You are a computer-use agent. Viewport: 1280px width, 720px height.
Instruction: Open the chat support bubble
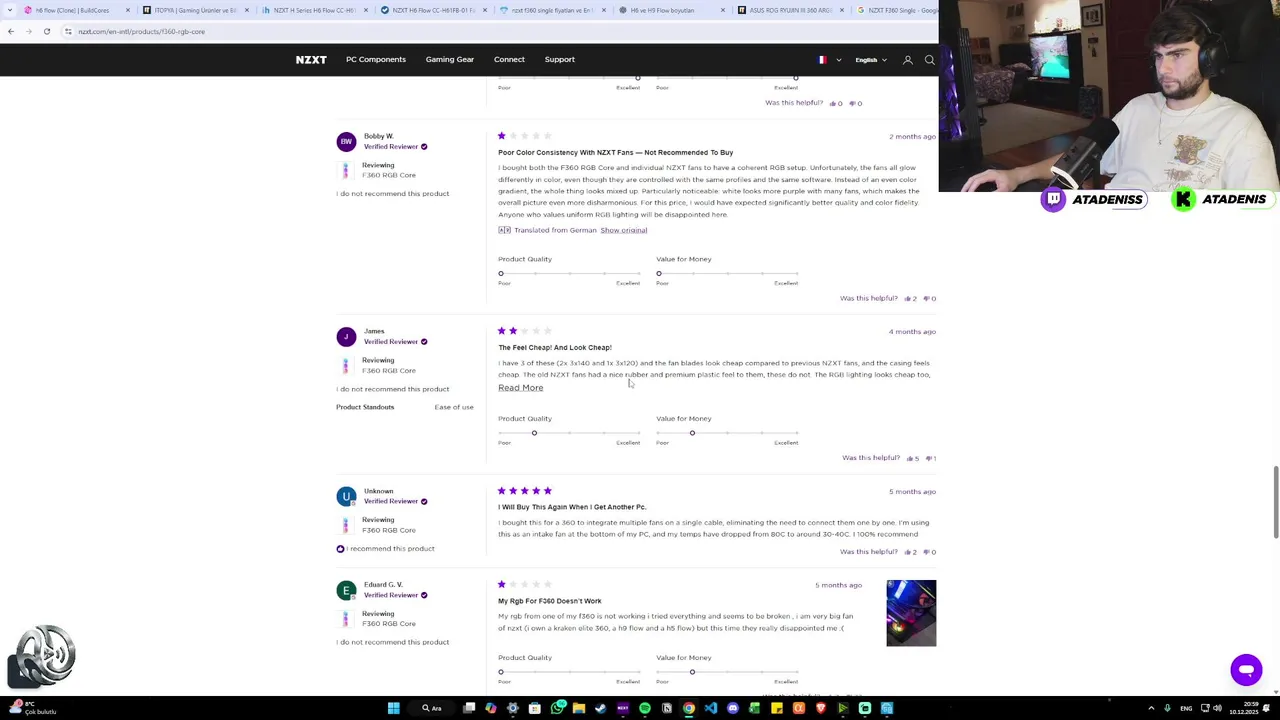pos(1246,670)
